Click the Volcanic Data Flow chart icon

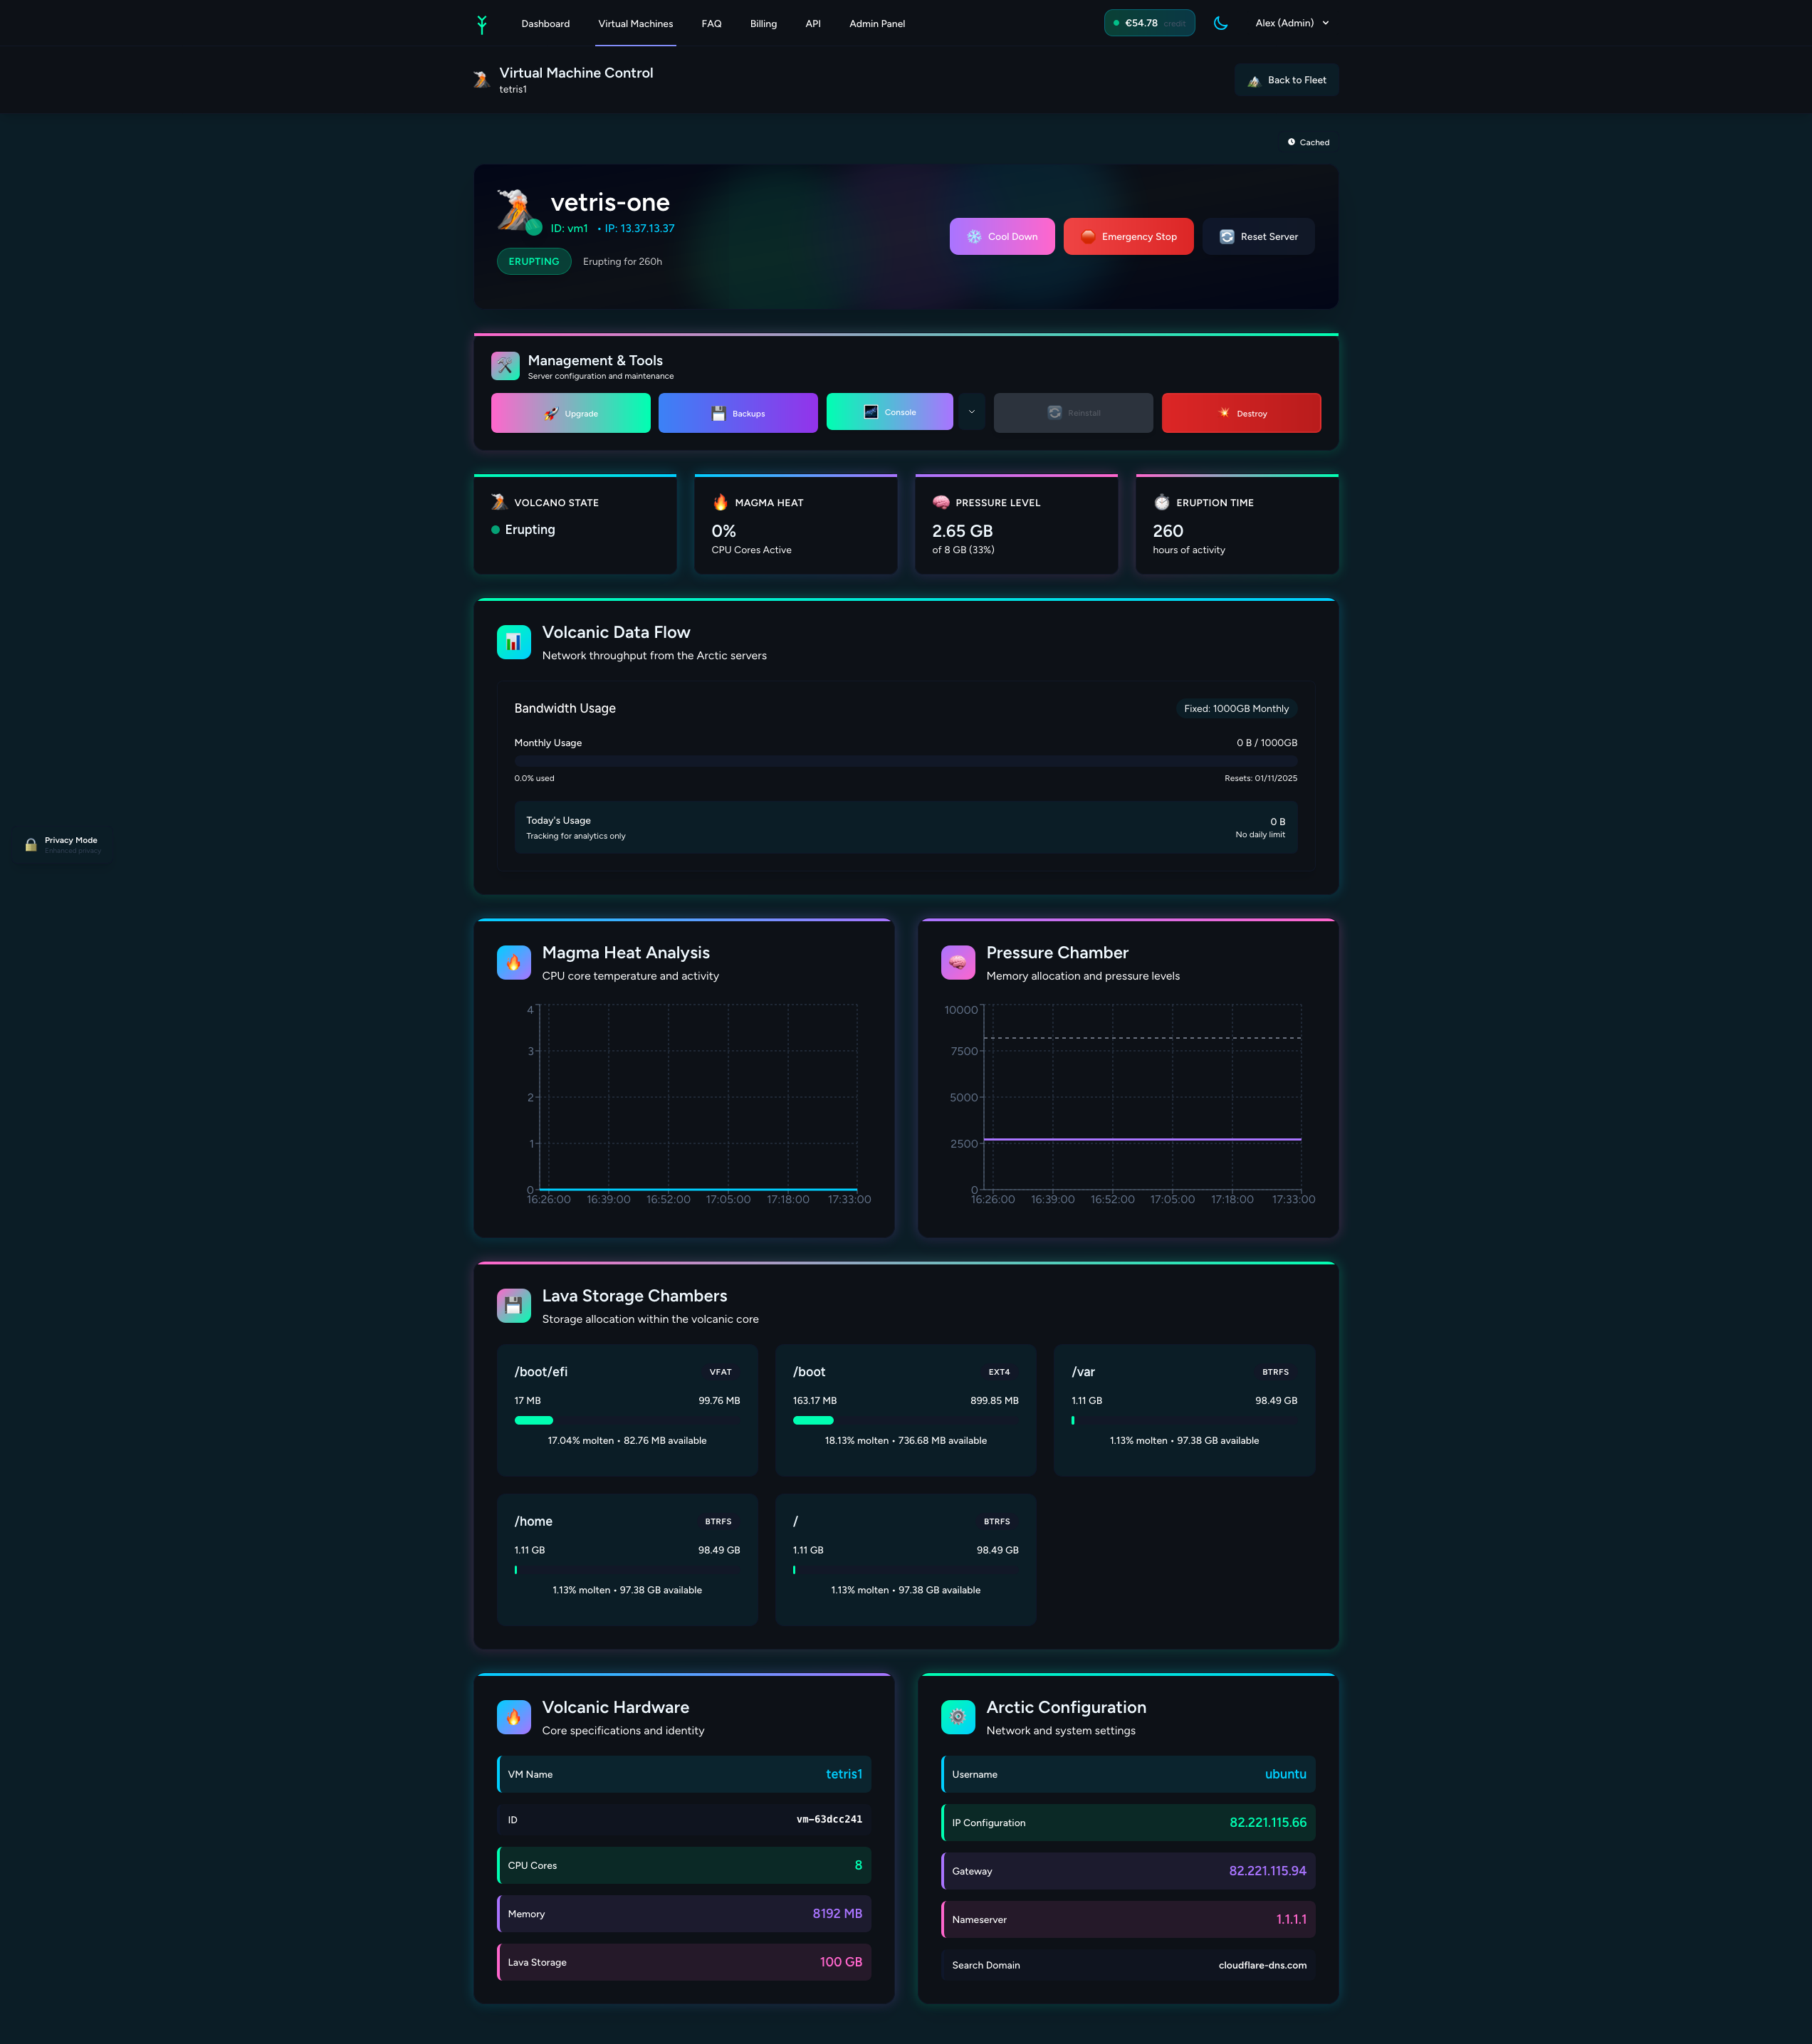pos(513,641)
